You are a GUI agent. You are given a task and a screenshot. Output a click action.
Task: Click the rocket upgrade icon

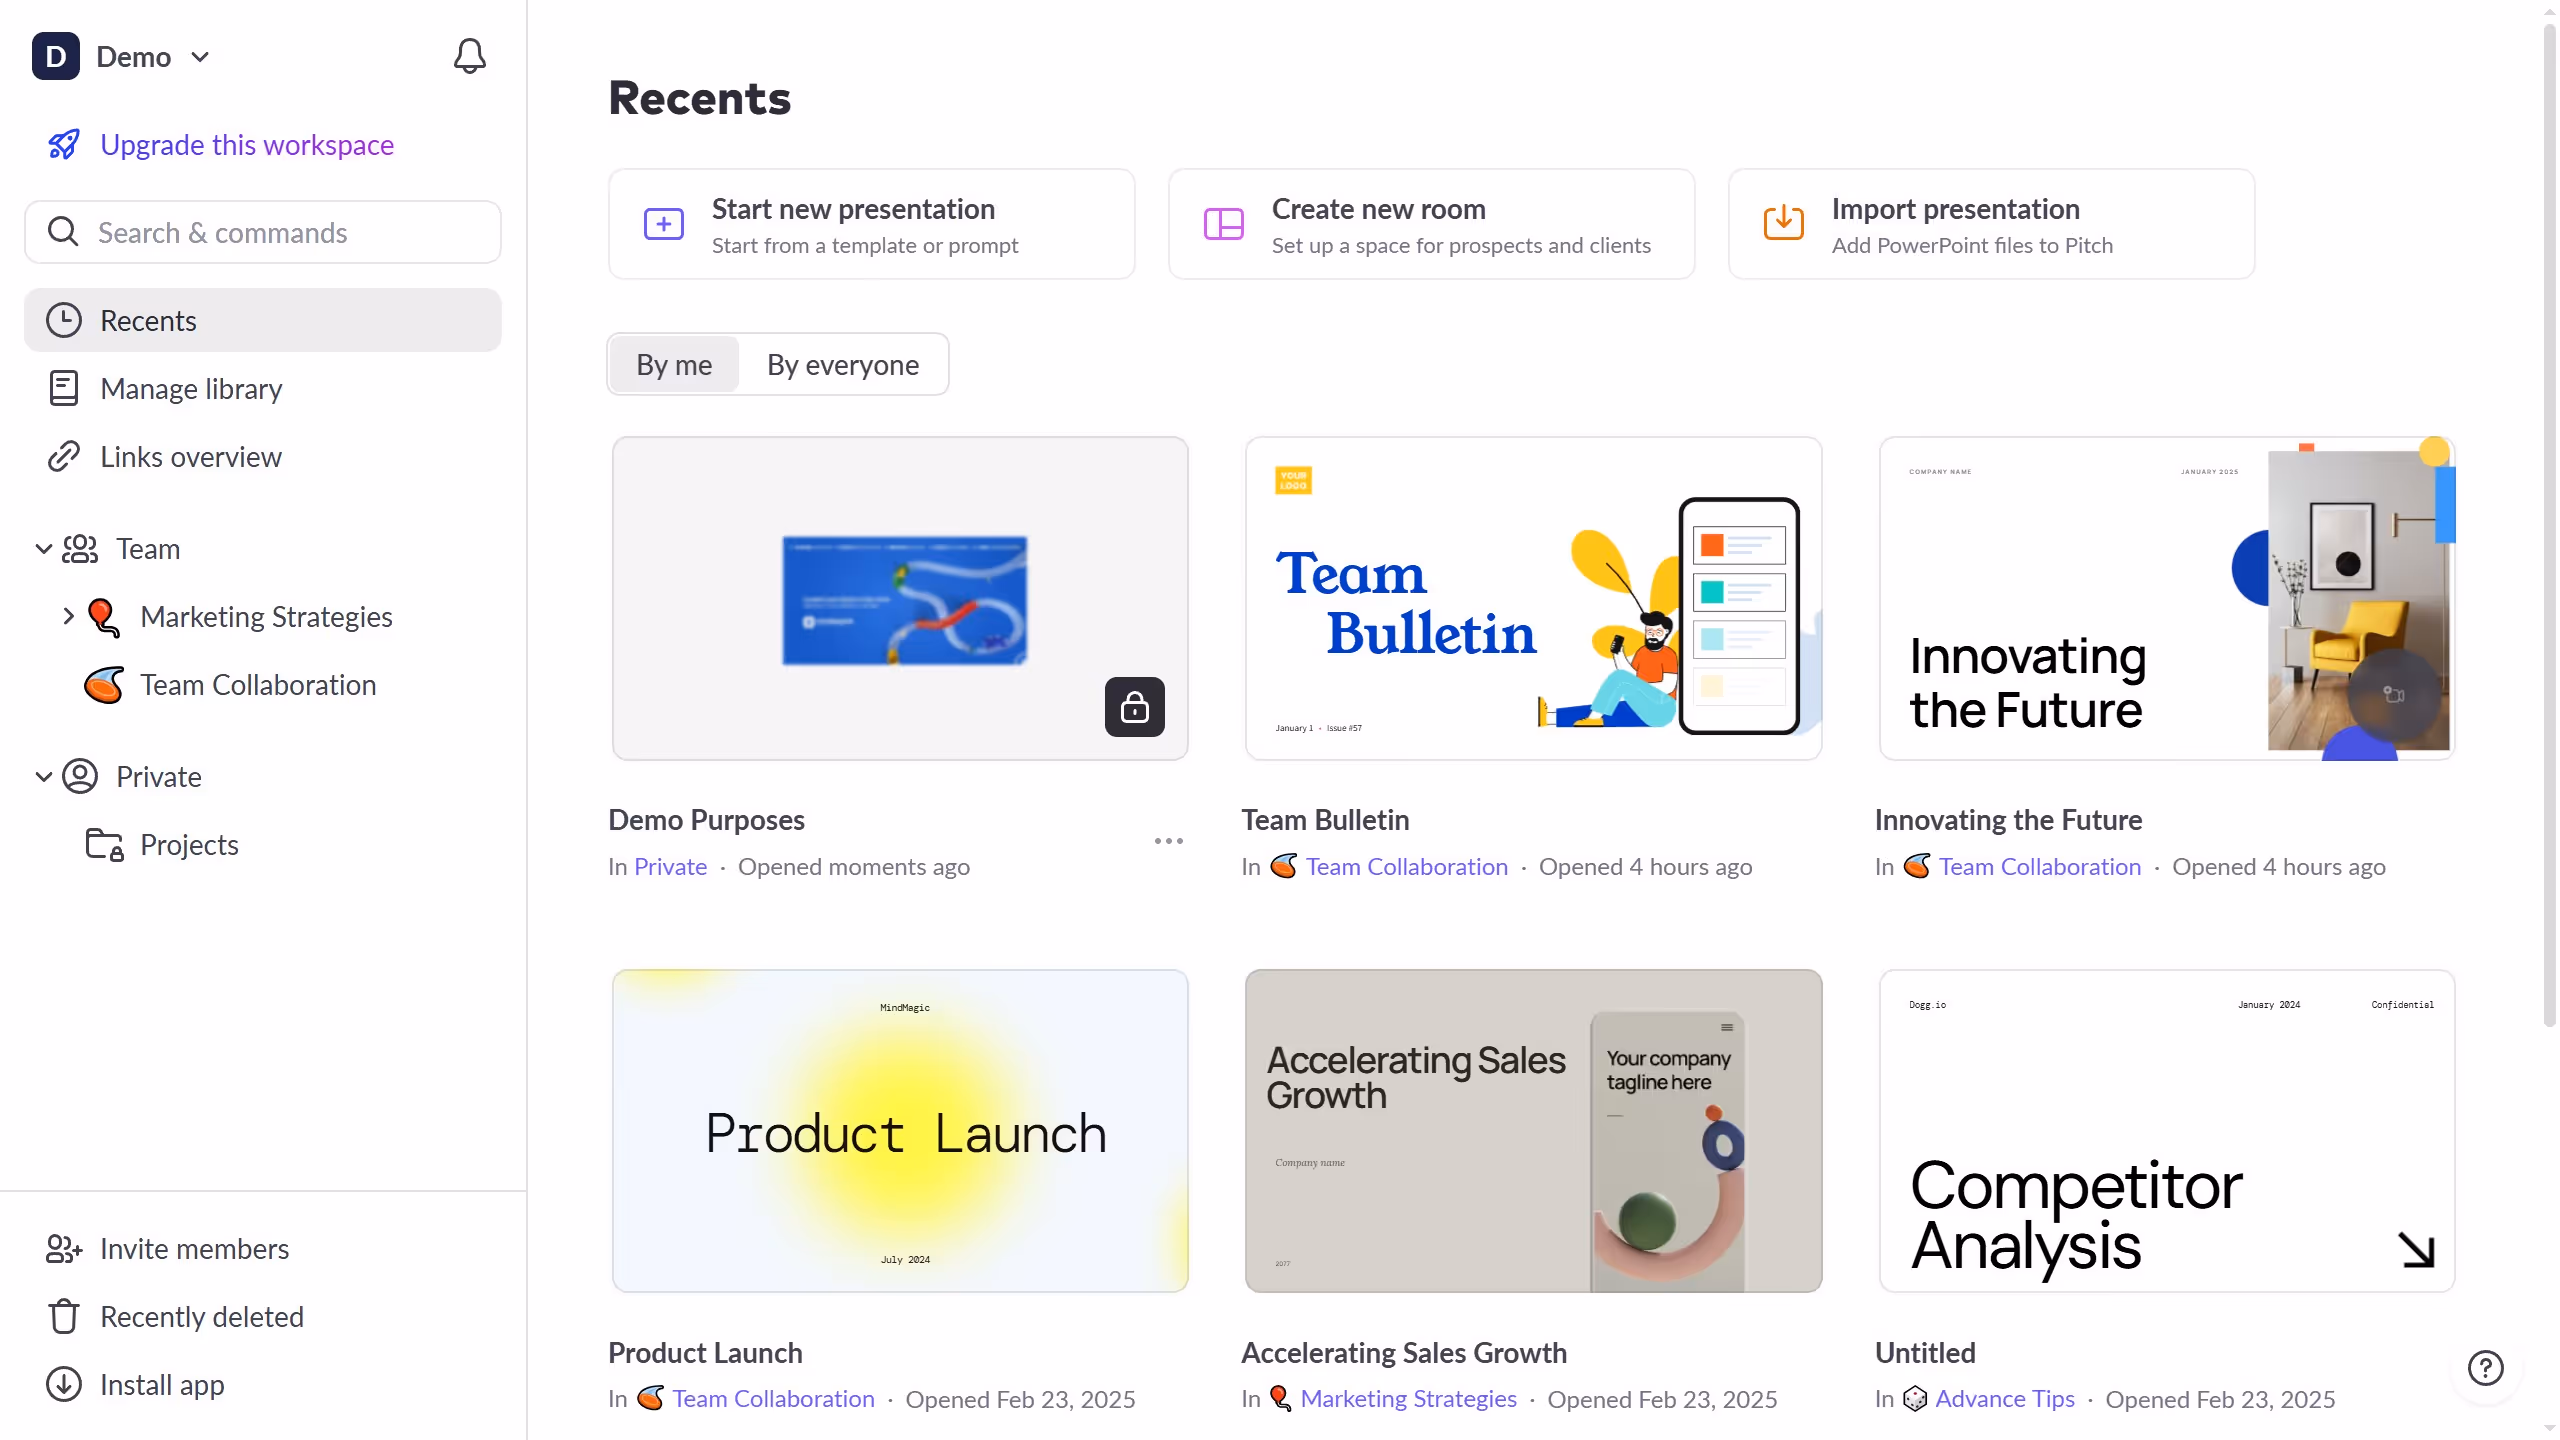(x=64, y=145)
